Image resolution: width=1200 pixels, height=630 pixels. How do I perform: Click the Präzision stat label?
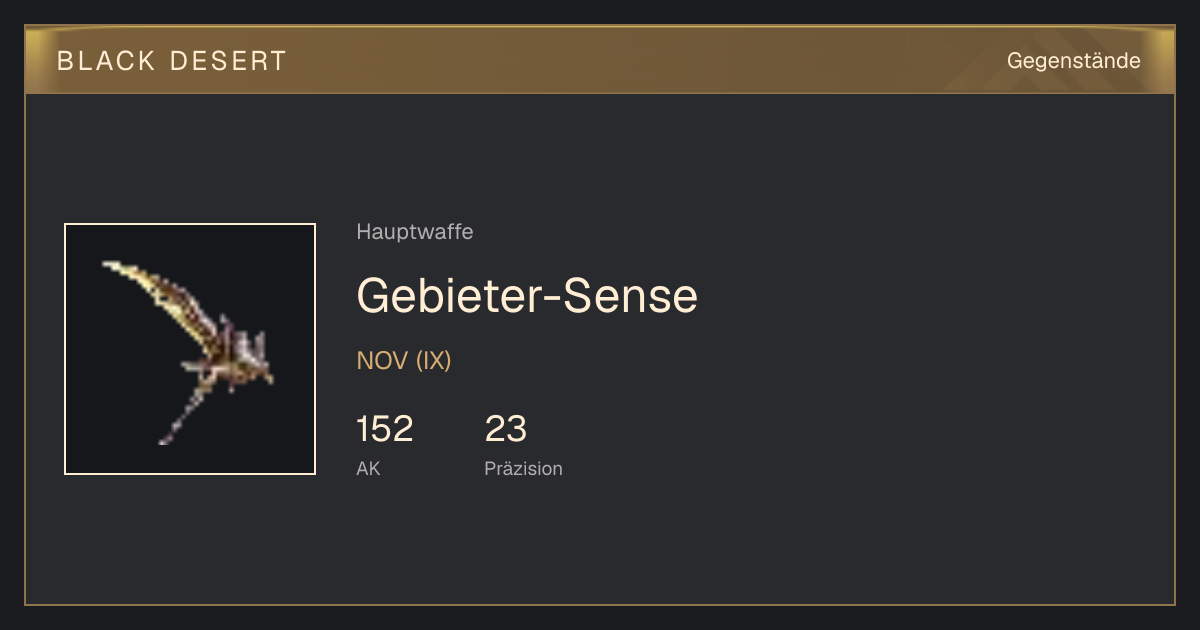click(524, 468)
